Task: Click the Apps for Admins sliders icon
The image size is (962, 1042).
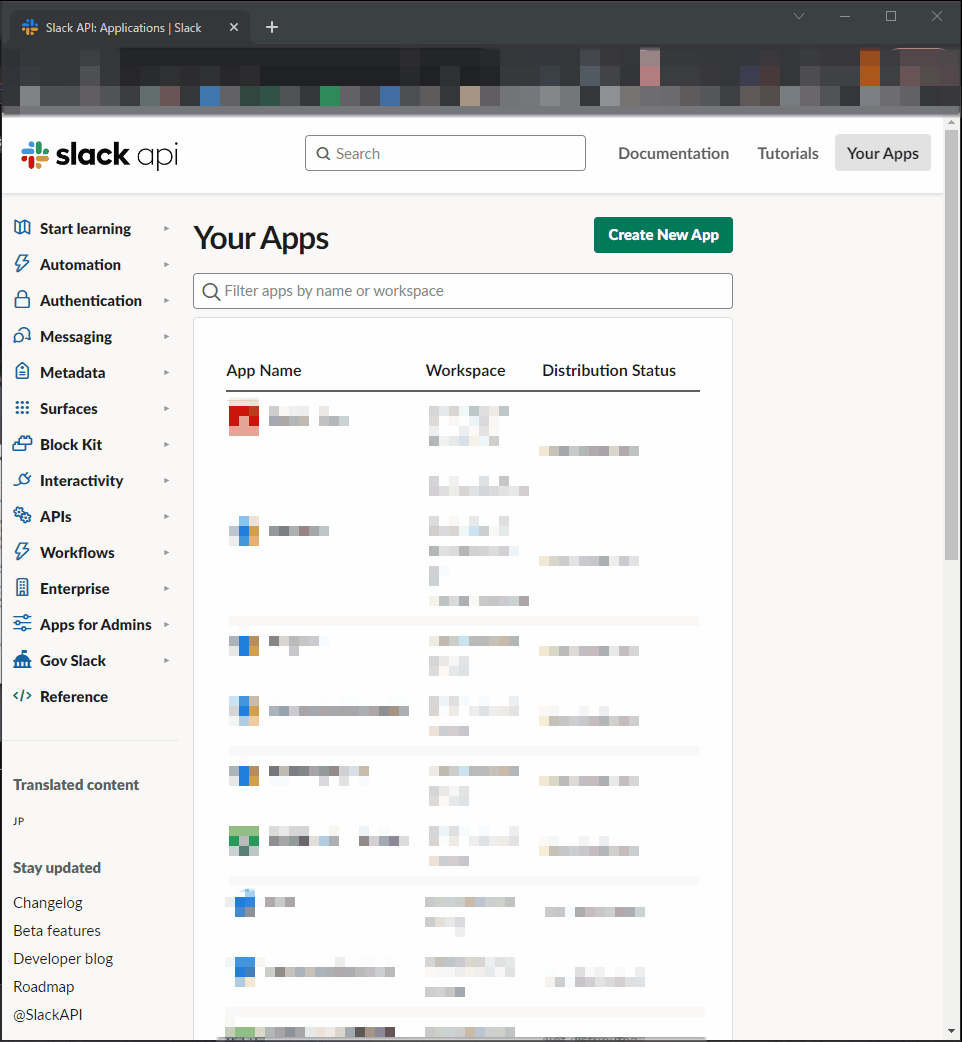Action: pos(22,623)
